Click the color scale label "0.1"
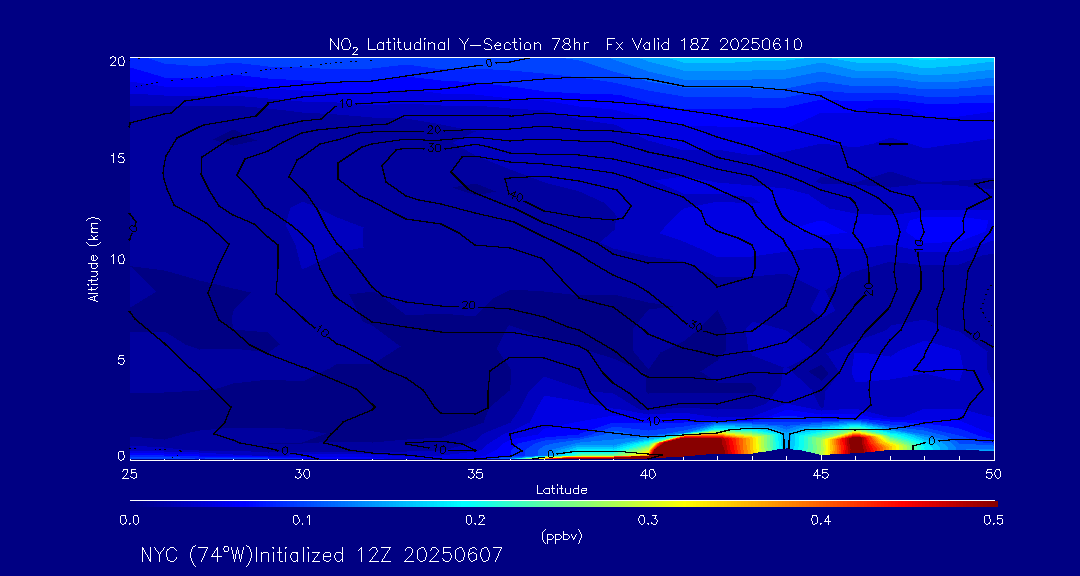Image resolution: width=1080 pixels, height=576 pixels. (x=302, y=521)
